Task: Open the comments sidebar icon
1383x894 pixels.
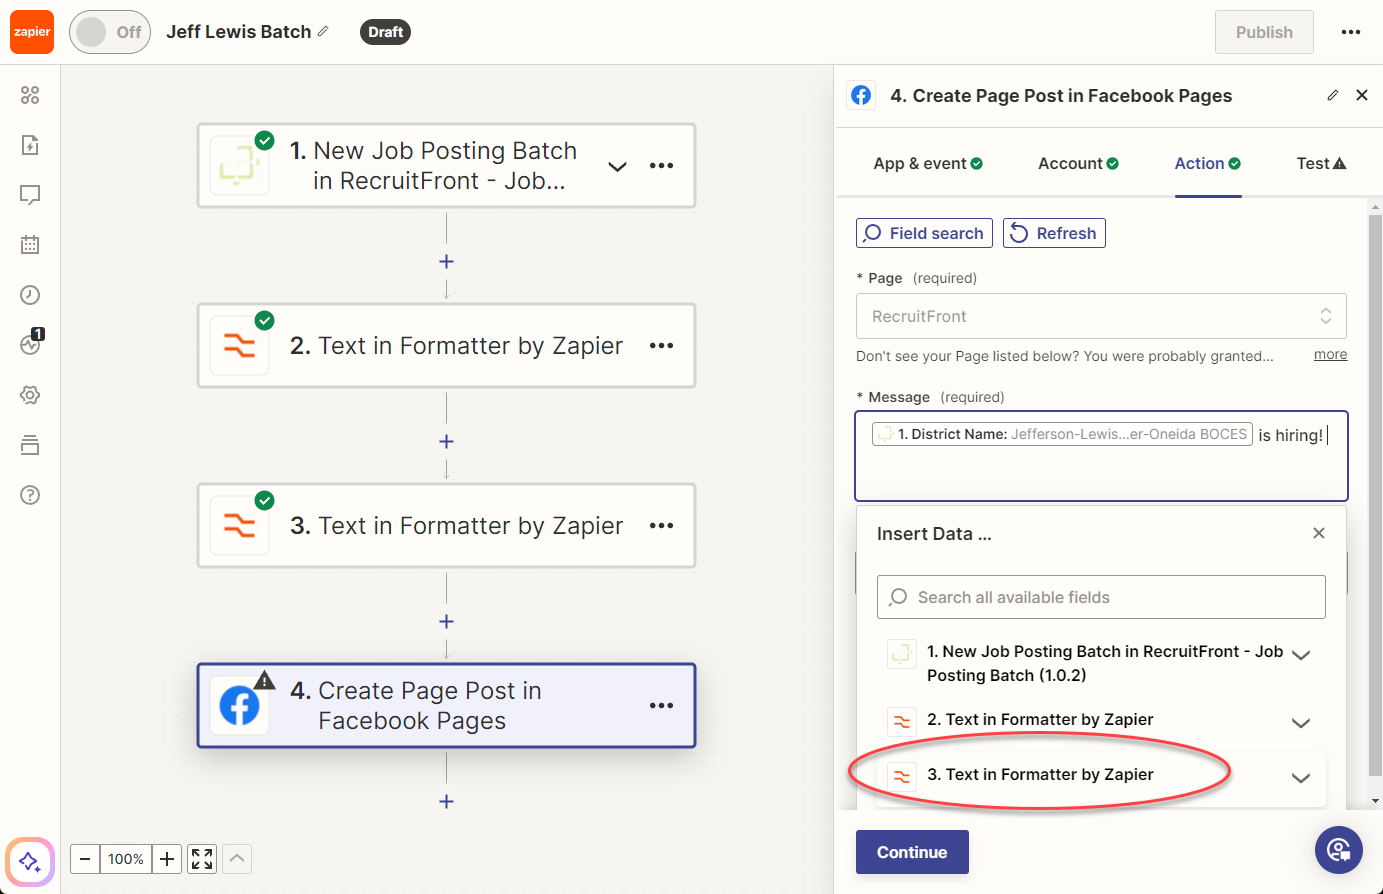Action: (30, 195)
